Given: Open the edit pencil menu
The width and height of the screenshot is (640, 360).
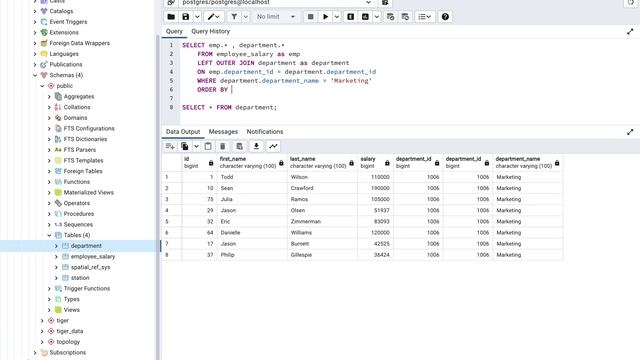Looking at the screenshot, I should (x=213, y=17).
